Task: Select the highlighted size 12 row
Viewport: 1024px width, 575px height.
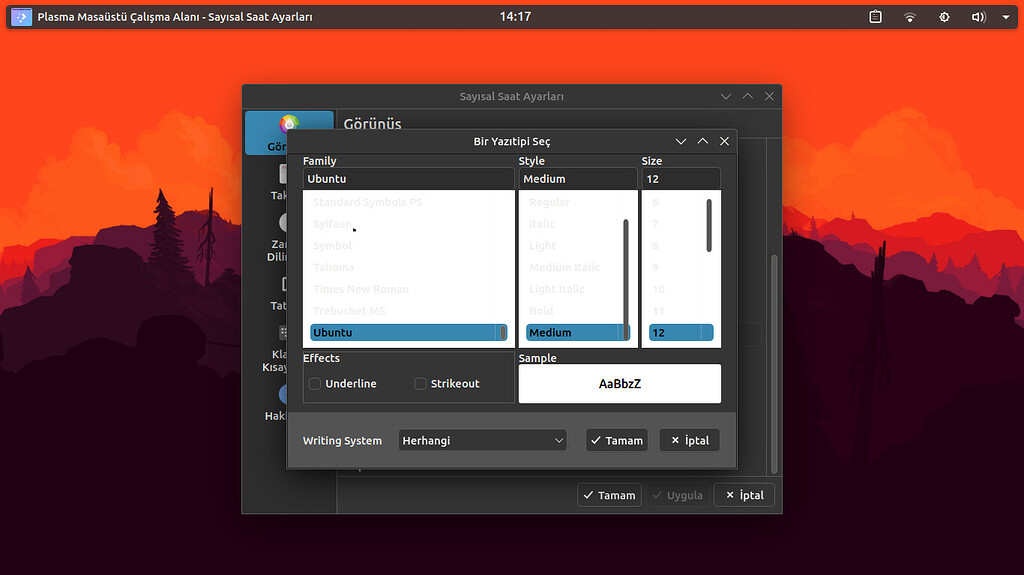Action: pos(681,333)
